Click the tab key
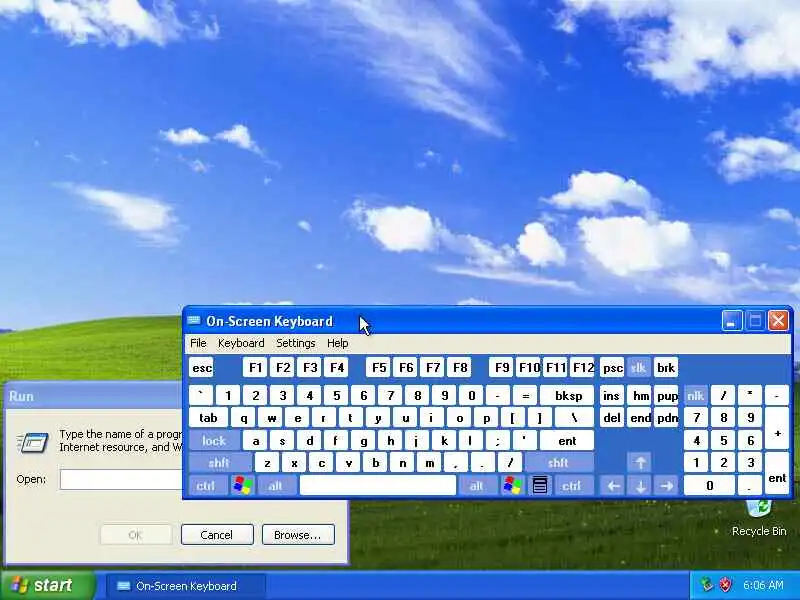This screenshot has height=600, width=800. tap(208, 418)
